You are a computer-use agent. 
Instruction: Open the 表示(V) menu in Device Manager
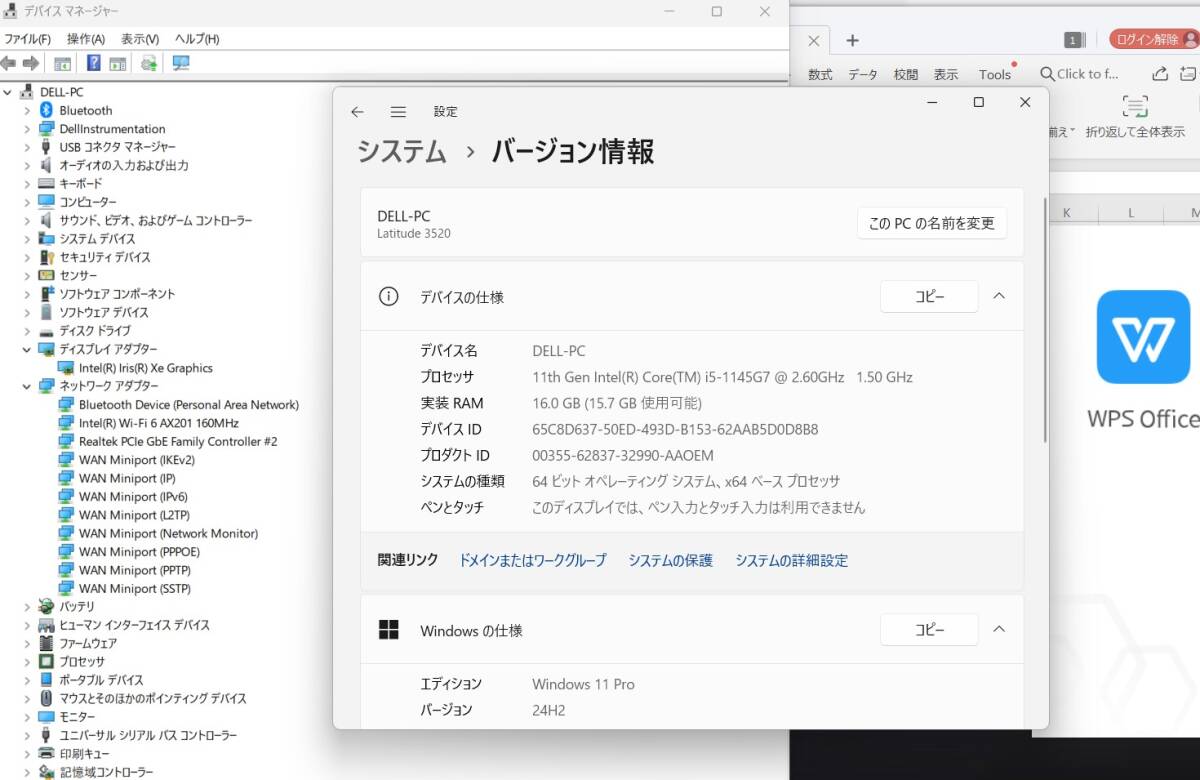(140, 39)
